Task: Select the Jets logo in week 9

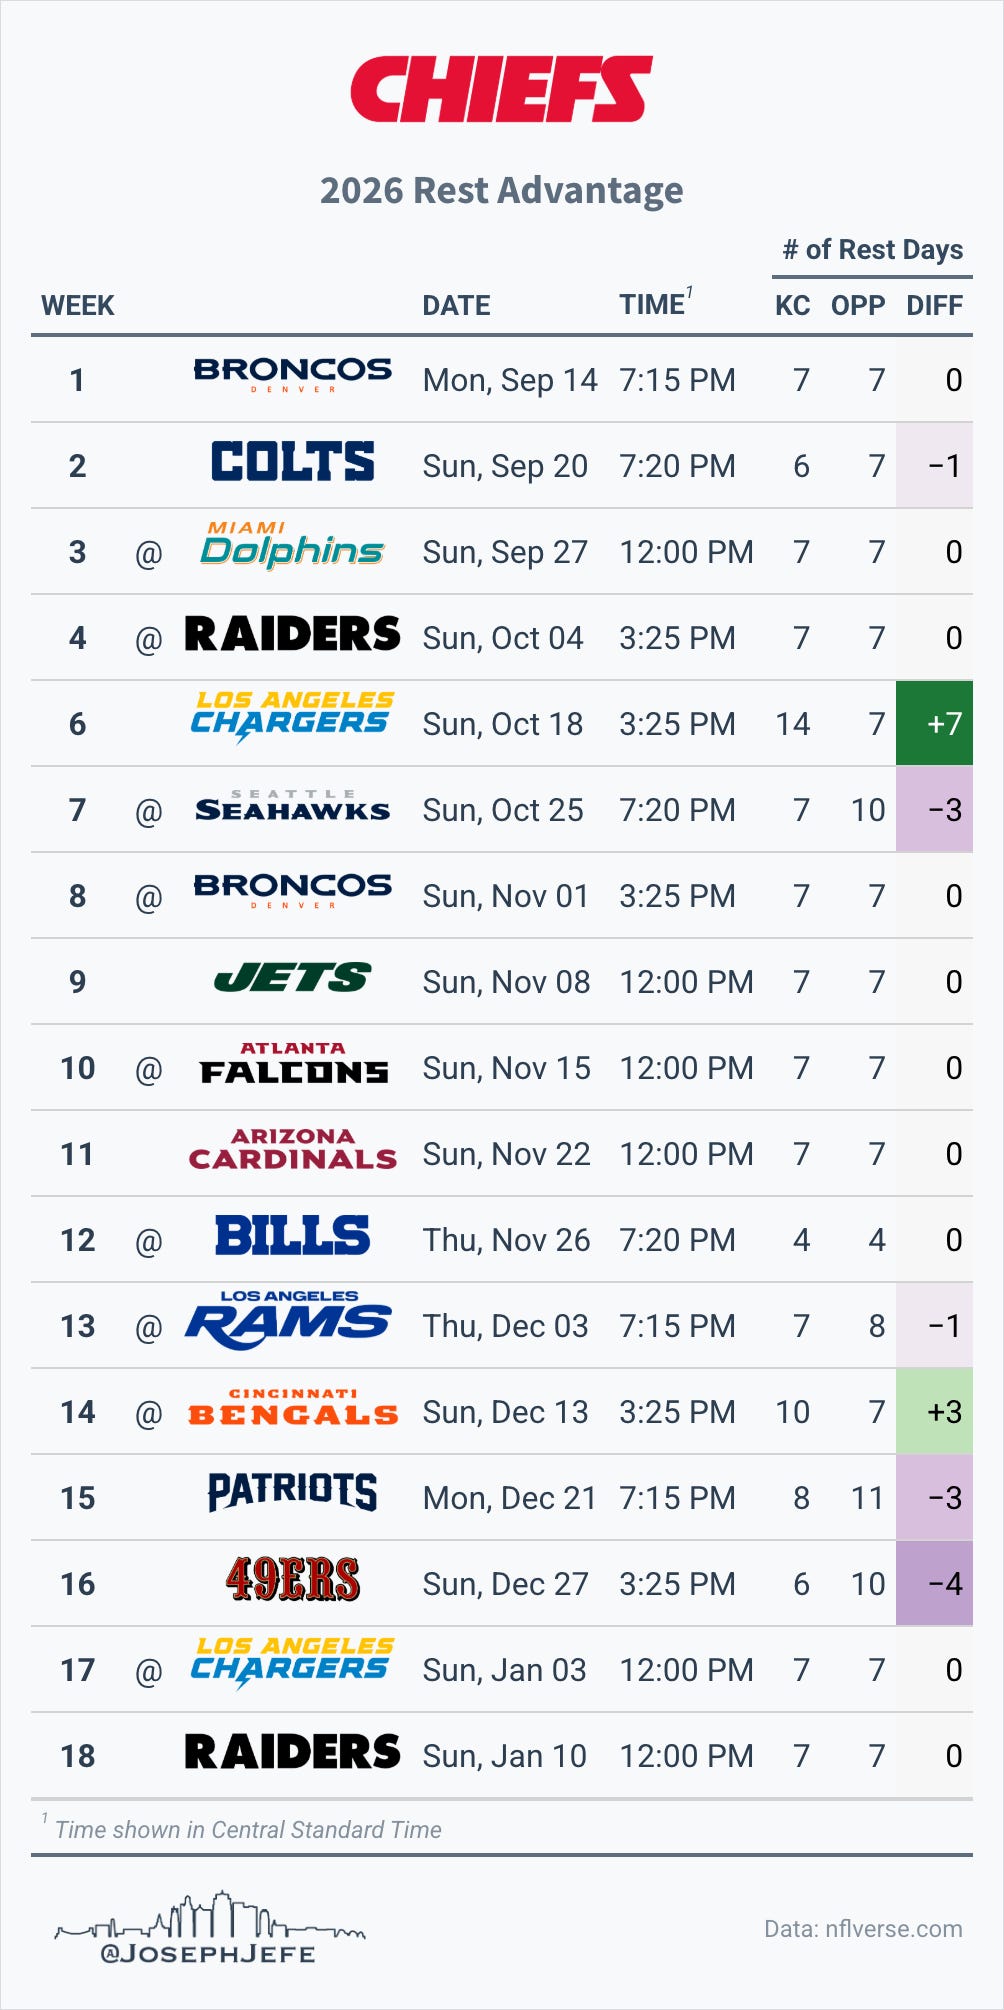Action: click(293, 977)
